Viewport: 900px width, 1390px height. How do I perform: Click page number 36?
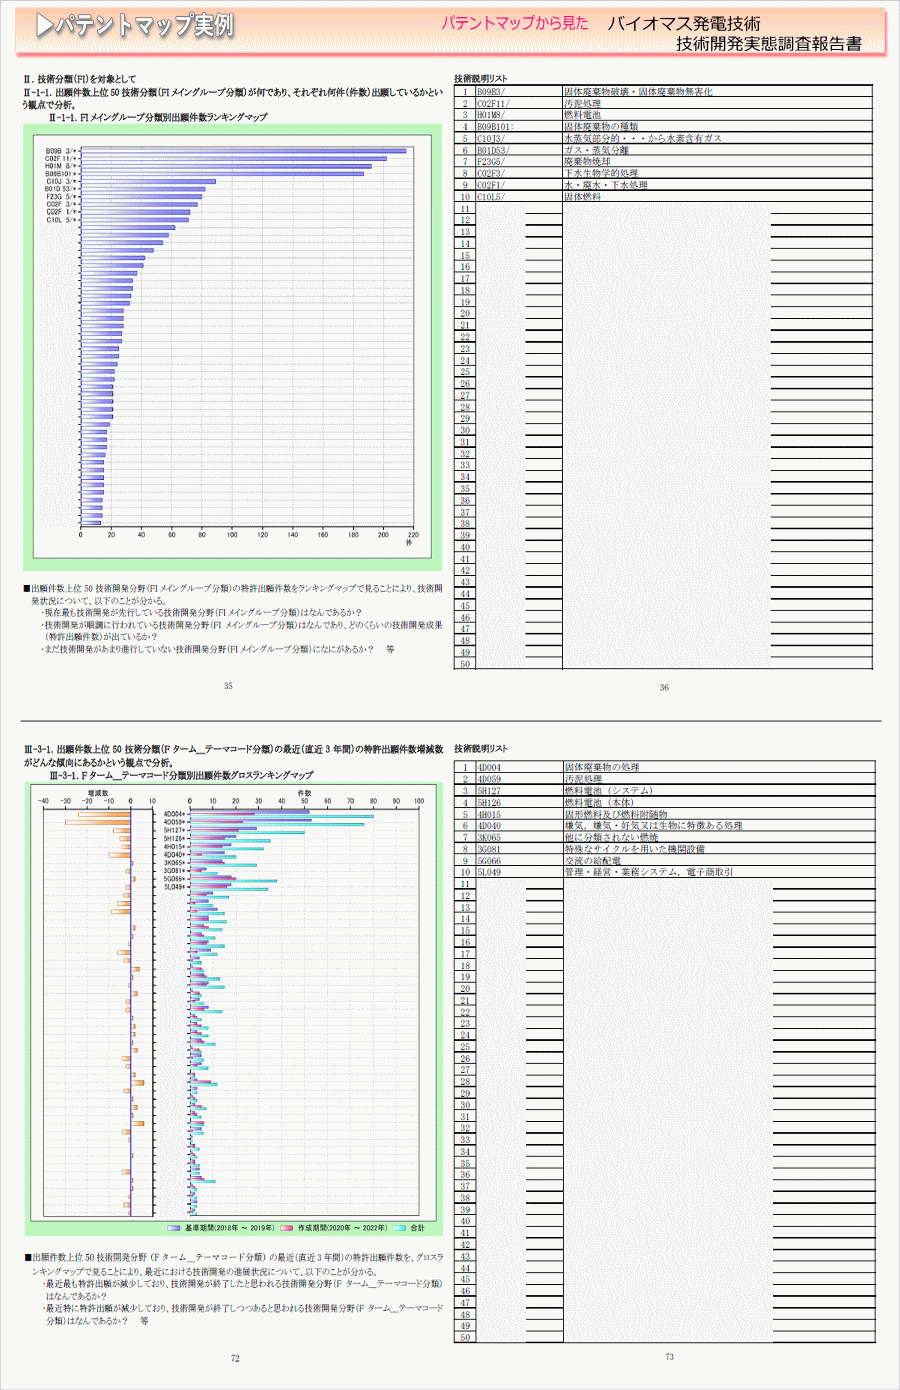[x=664, y=688]
